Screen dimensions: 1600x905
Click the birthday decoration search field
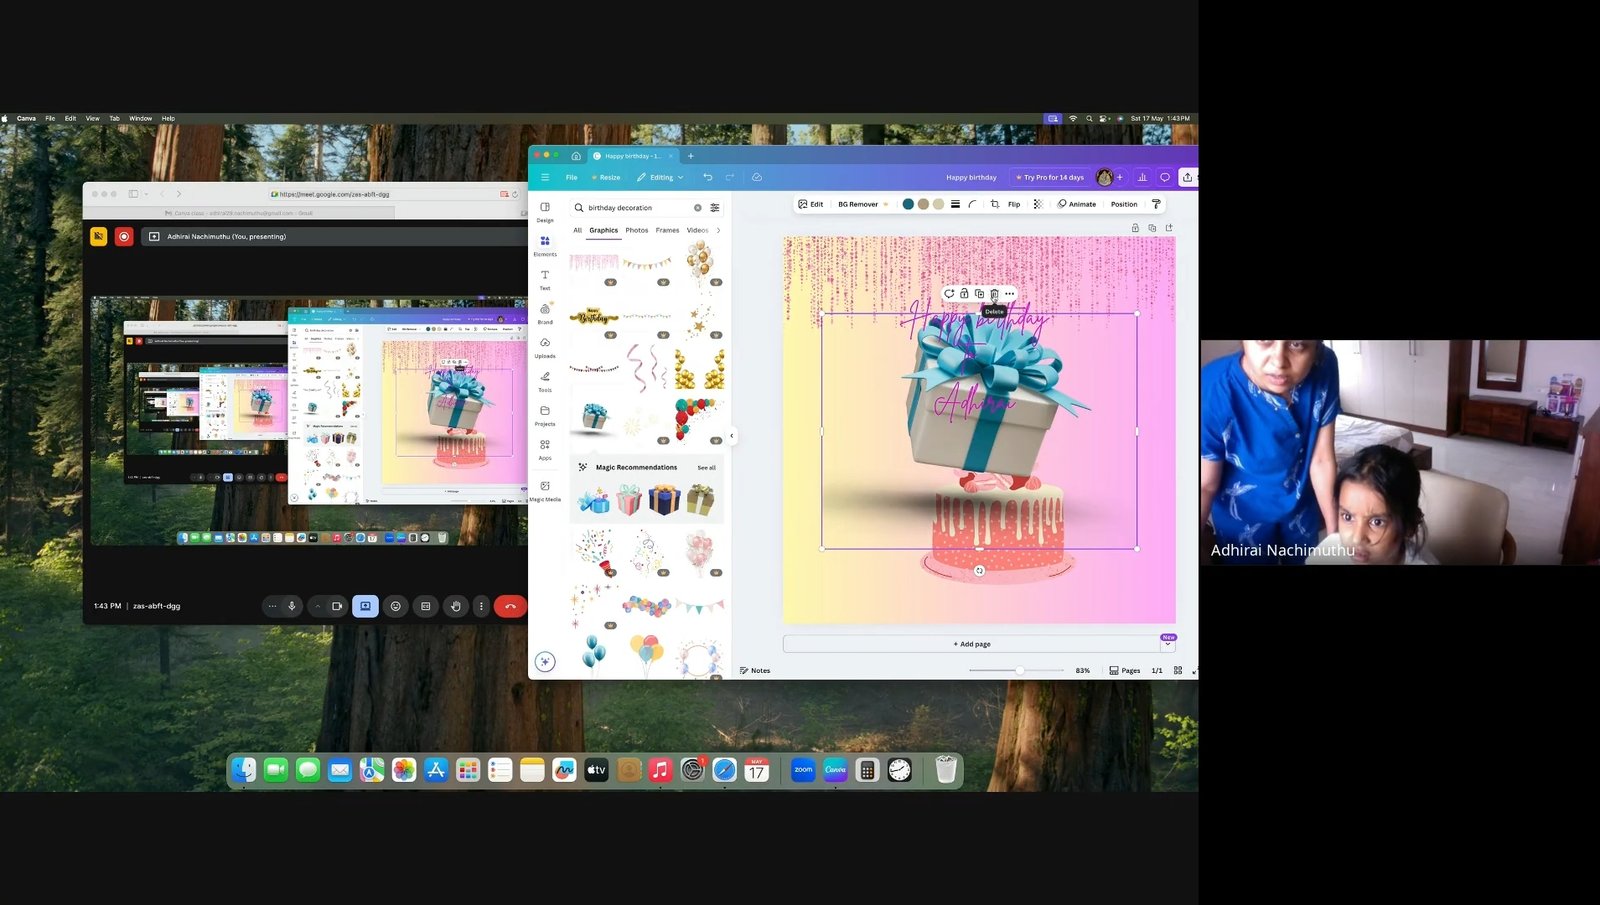coord(637,208)
